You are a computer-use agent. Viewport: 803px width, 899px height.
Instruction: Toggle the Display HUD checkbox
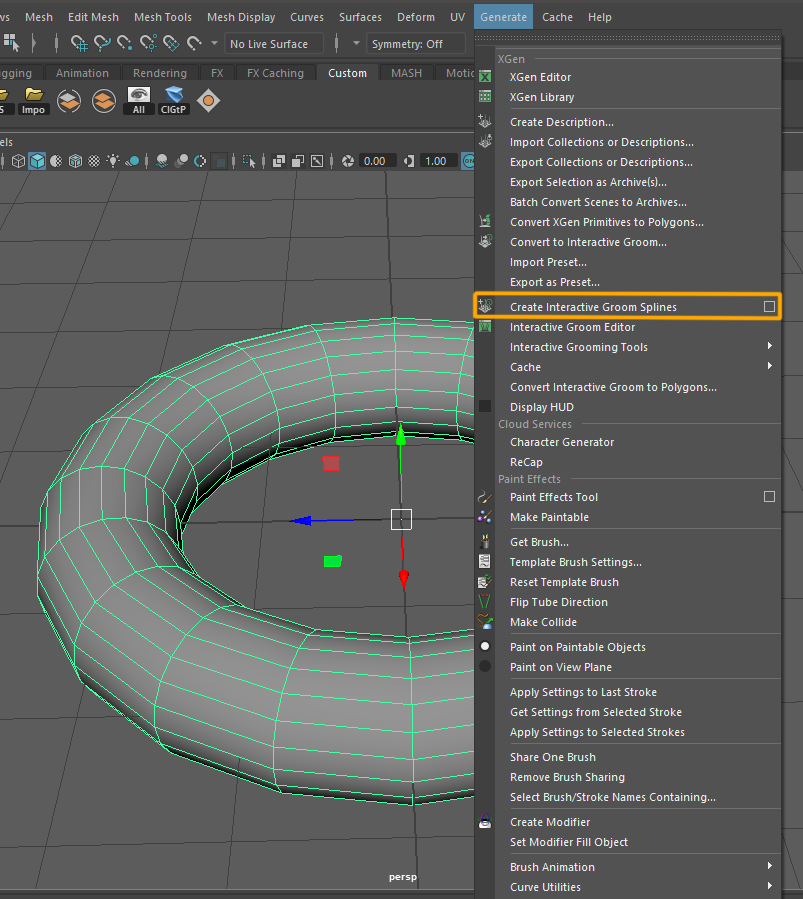coord(485,407)
